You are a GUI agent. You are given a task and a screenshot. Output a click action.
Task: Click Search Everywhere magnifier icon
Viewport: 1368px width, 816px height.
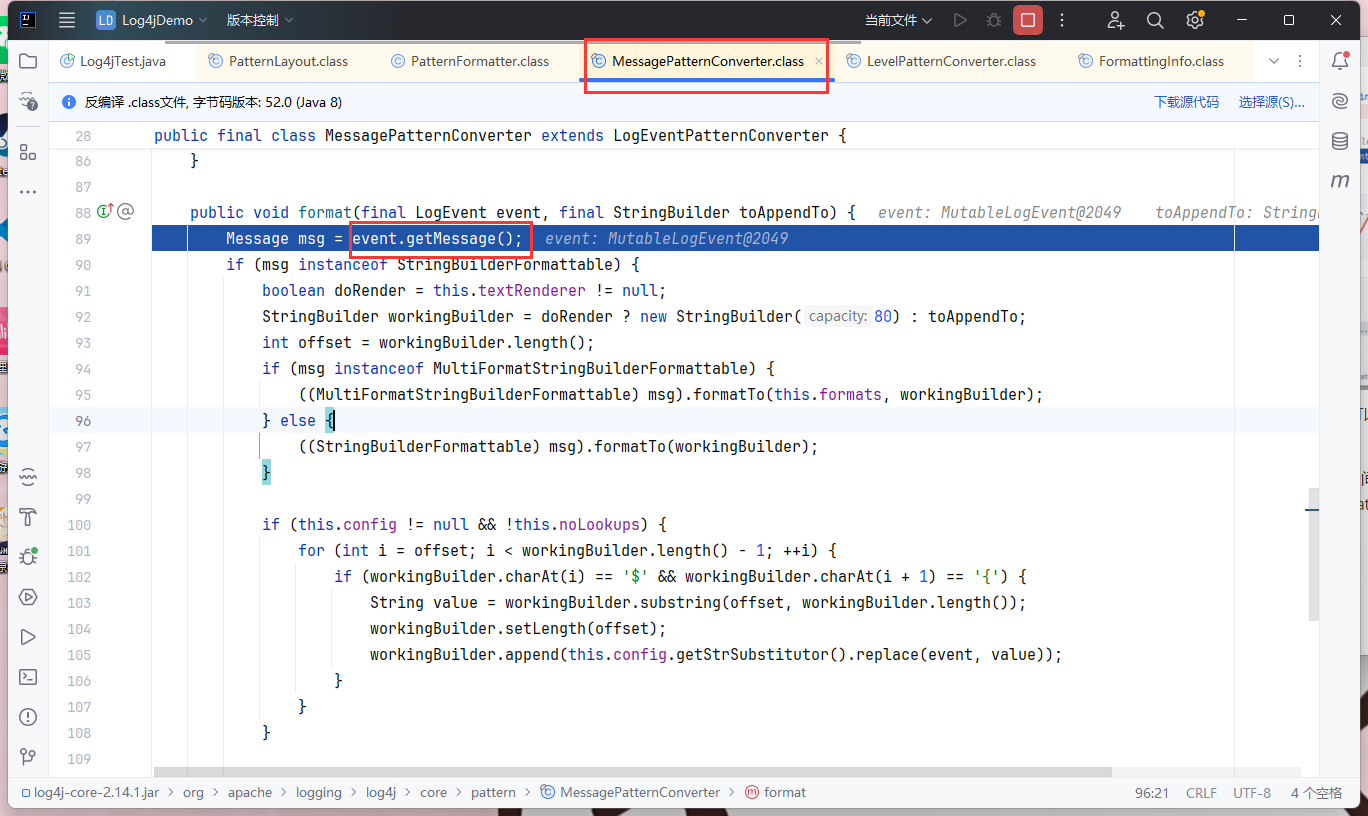[x=1155, y=20]
